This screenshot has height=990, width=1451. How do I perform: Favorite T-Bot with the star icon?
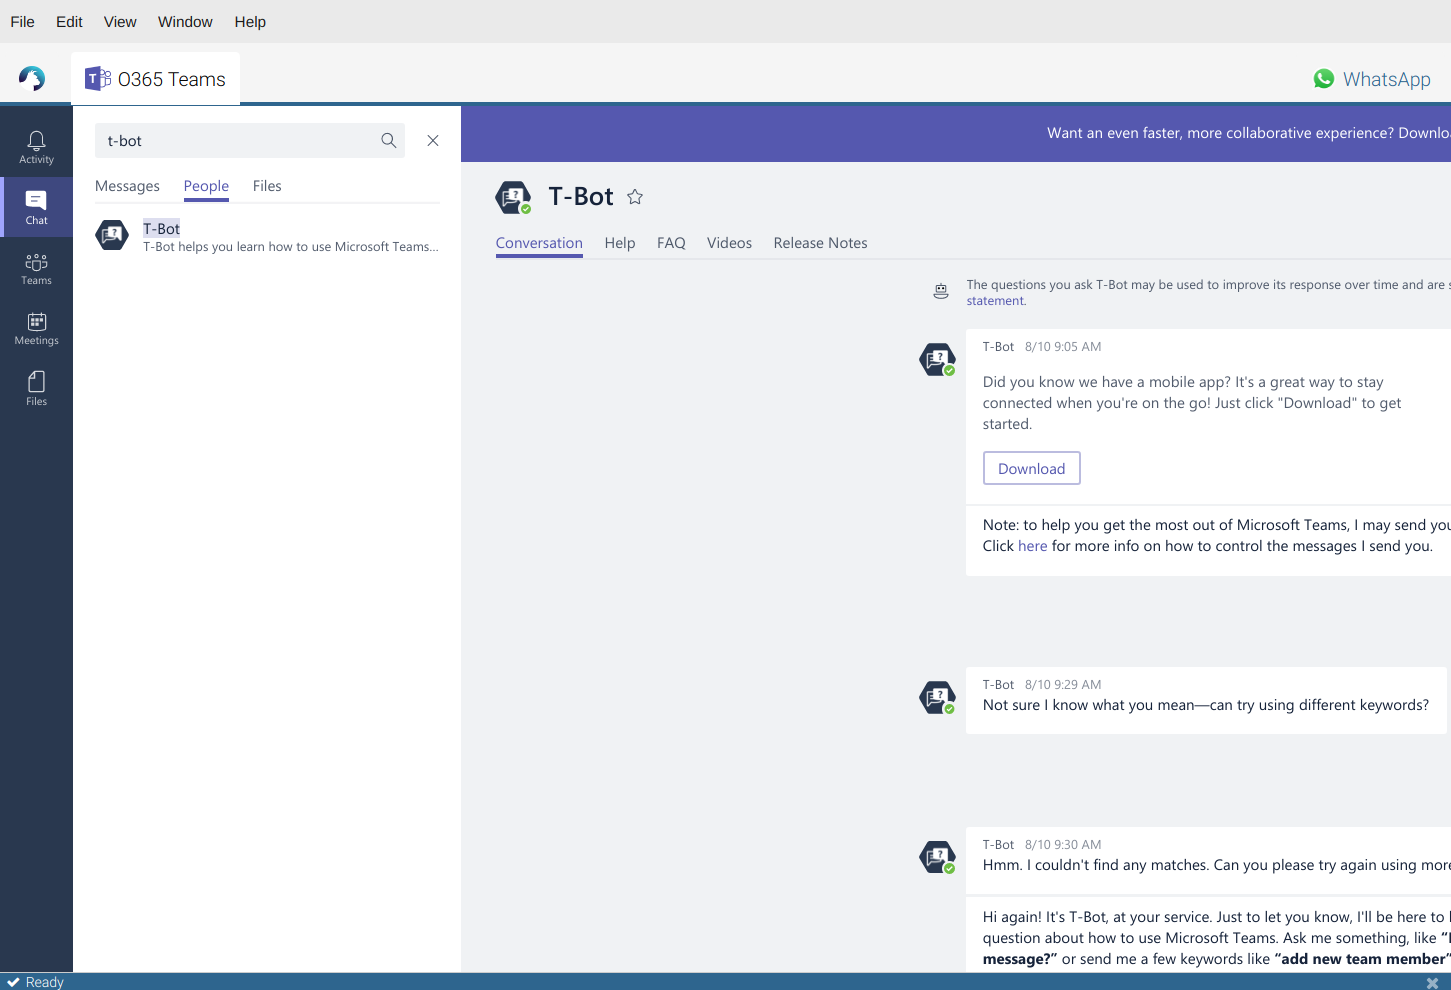point(635,197)
